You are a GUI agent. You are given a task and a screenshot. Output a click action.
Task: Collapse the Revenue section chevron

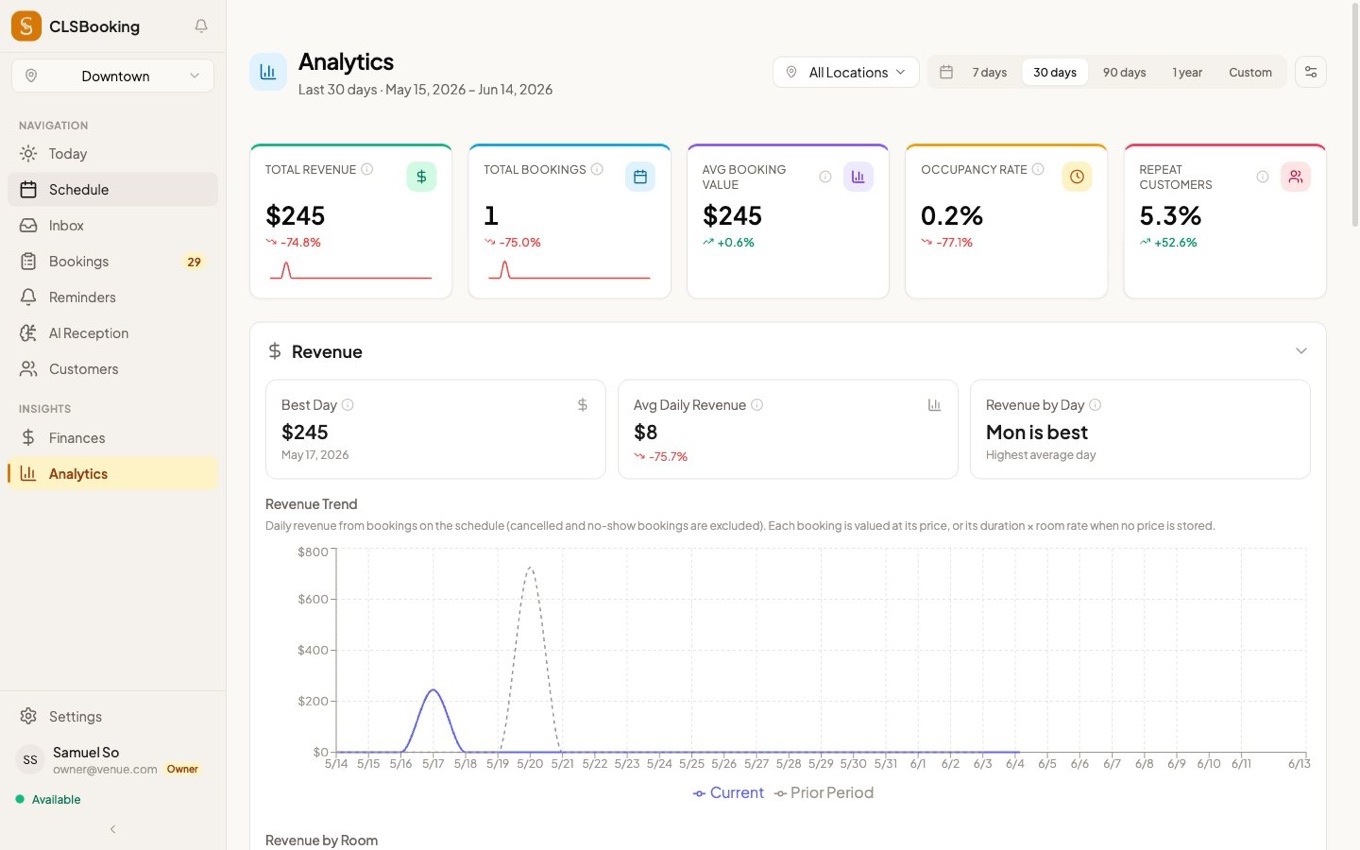click(1301, 351)
